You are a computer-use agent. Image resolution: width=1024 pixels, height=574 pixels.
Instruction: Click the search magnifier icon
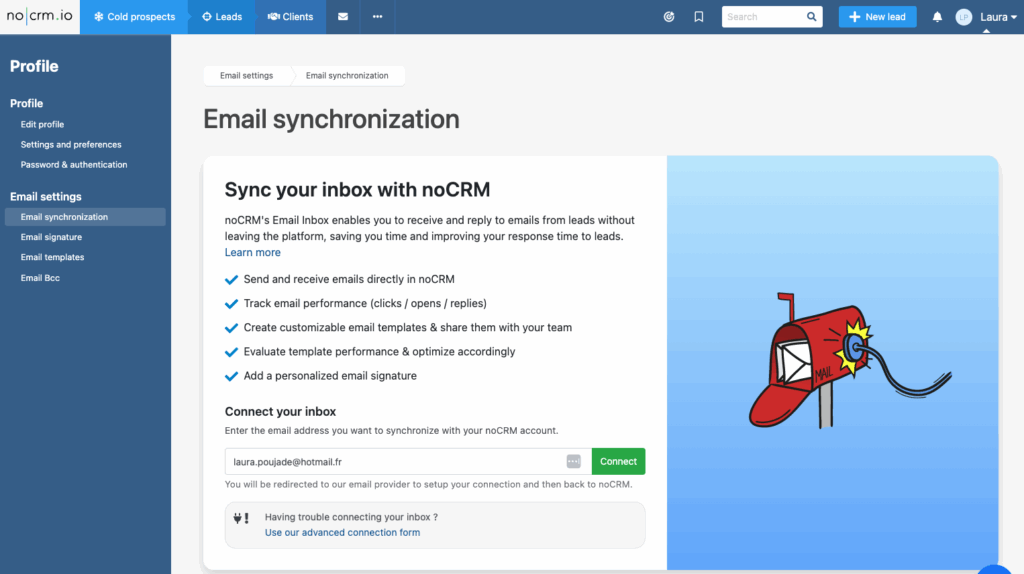[x=811, y=17]
